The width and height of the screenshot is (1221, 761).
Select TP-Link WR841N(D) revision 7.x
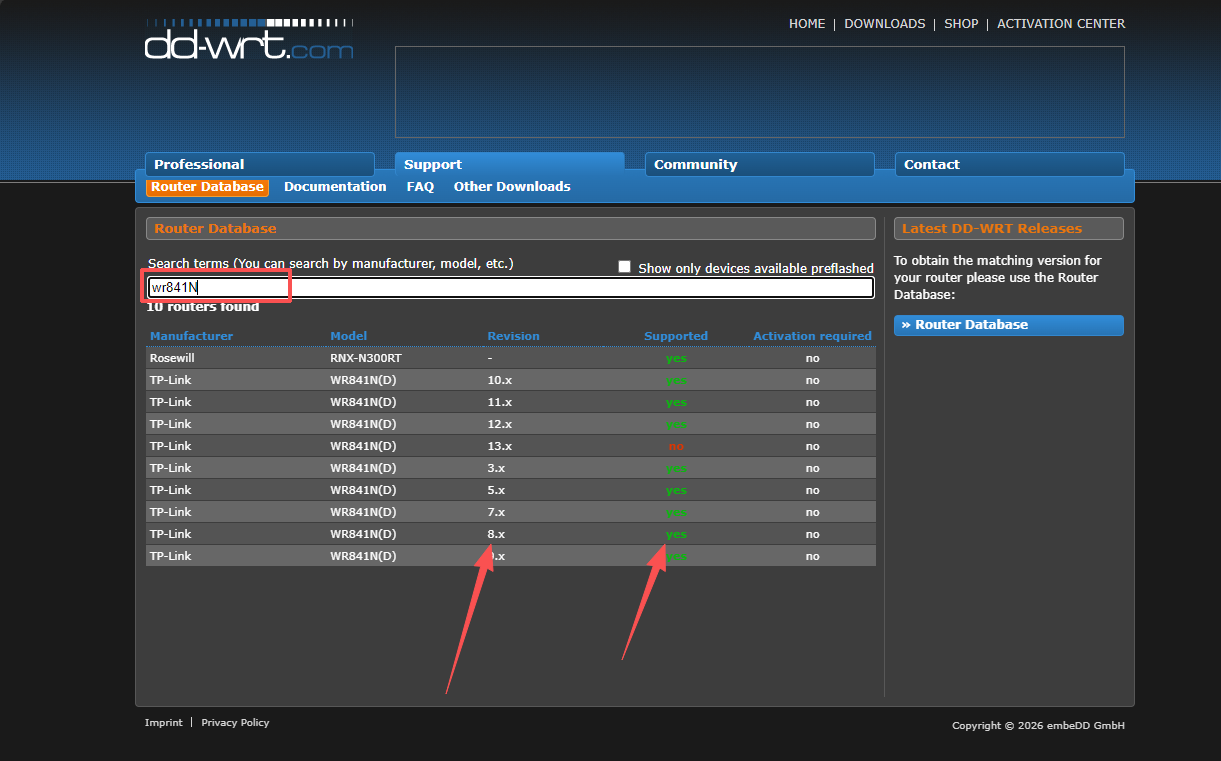click(x=511, y=512)
